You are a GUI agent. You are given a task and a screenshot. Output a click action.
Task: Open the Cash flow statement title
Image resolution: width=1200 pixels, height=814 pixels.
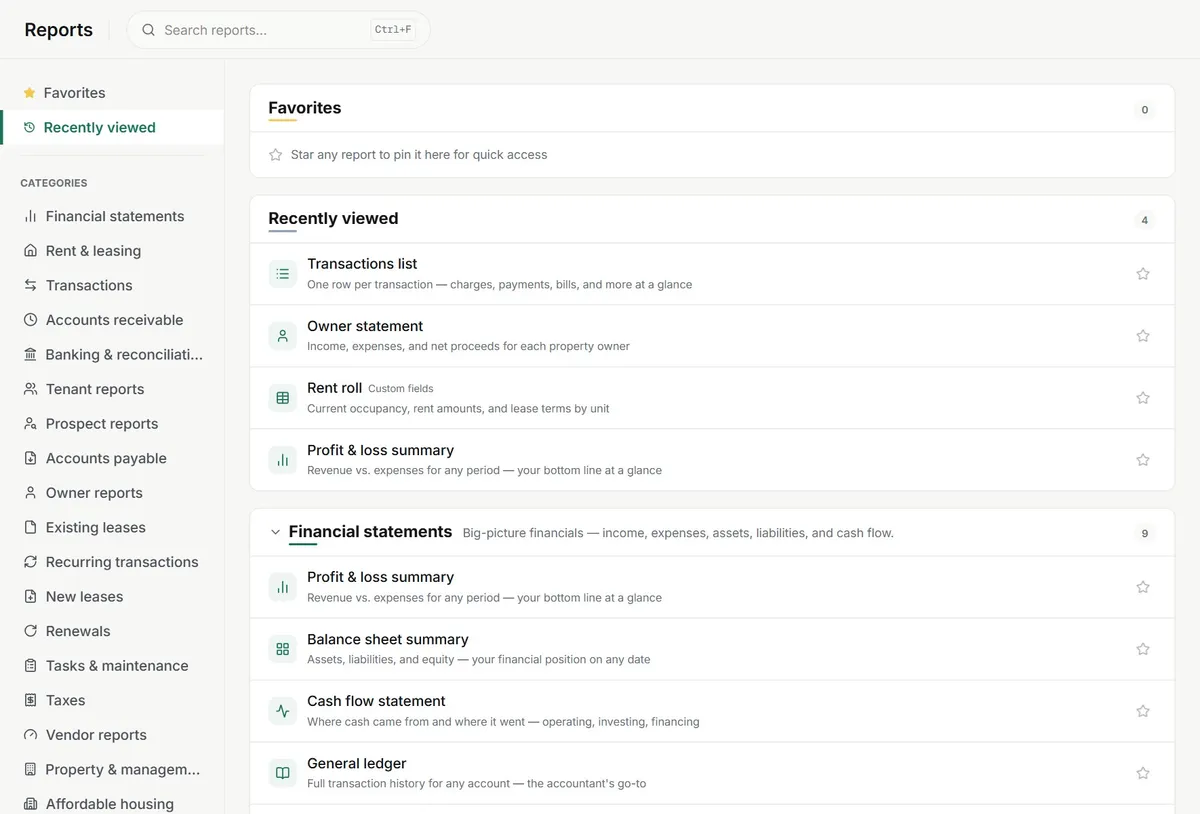pyautogui.click(x=376, y=701)
